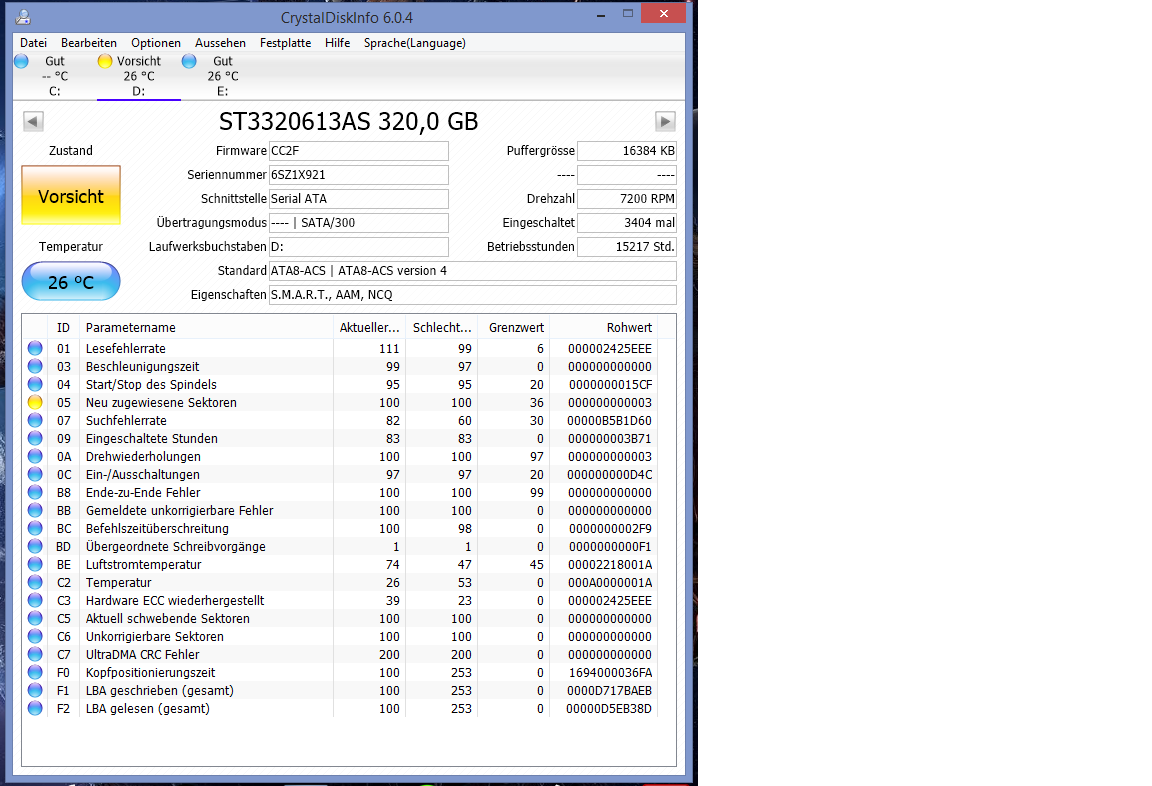Image resolution: width=1152 pixels, height=786 pixels.
Task: Click the Standard field ATA8-ACS
Action: point(472,271)
